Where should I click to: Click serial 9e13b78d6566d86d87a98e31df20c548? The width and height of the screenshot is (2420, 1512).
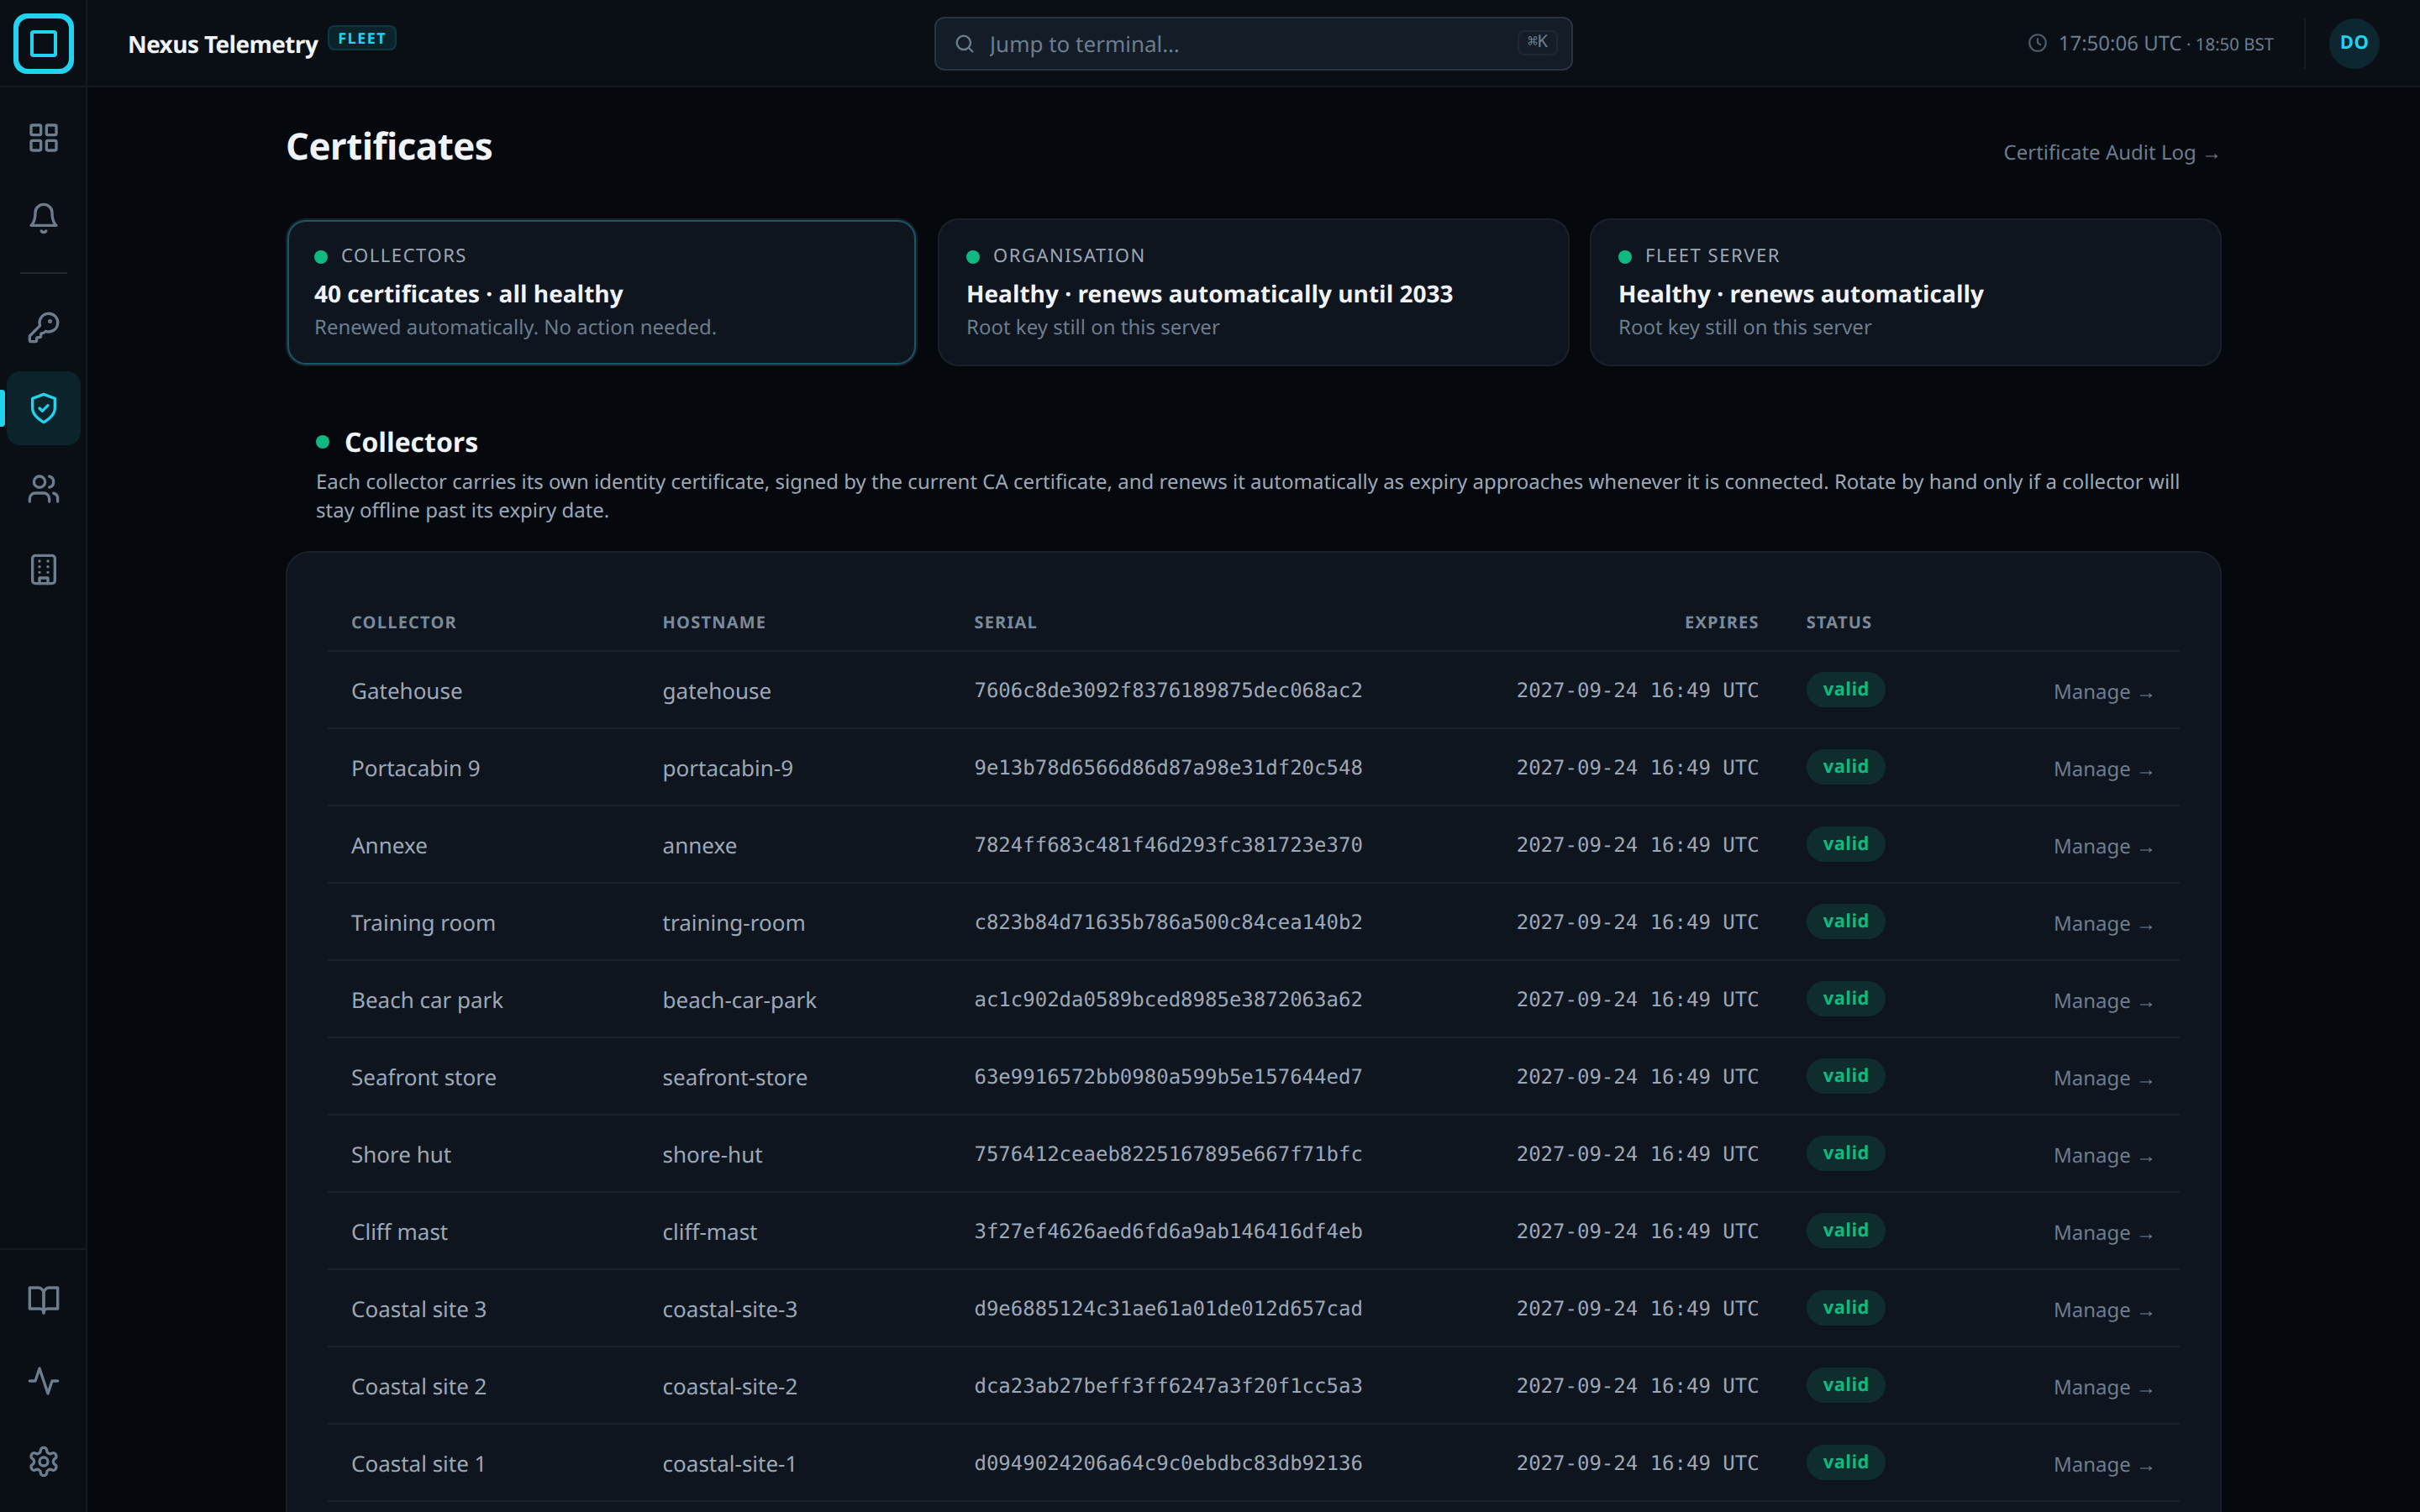point(1168,767)
